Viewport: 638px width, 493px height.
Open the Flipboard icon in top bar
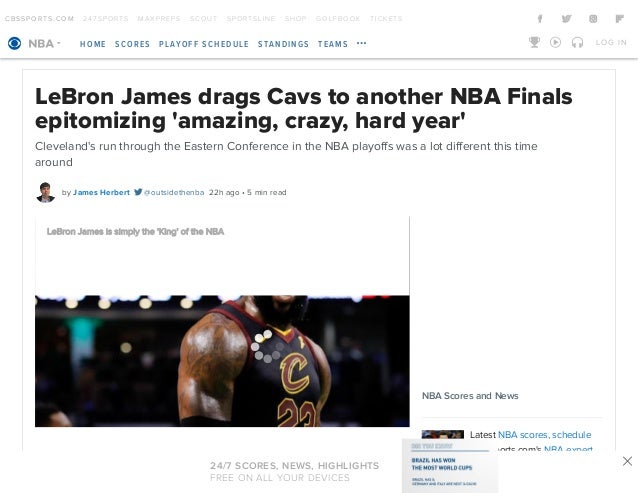click(x=619, y=19)
